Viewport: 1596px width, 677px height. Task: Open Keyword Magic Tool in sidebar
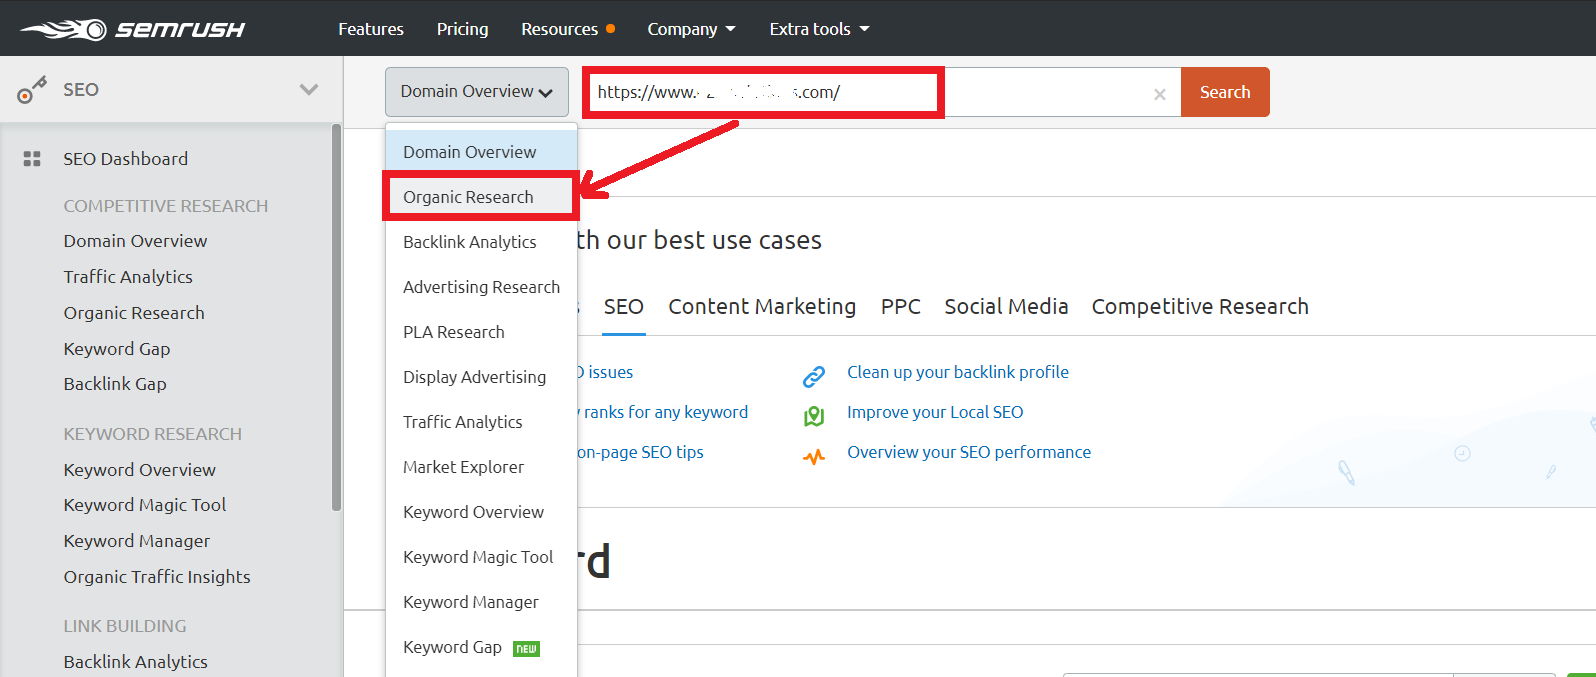pos(145,505)
